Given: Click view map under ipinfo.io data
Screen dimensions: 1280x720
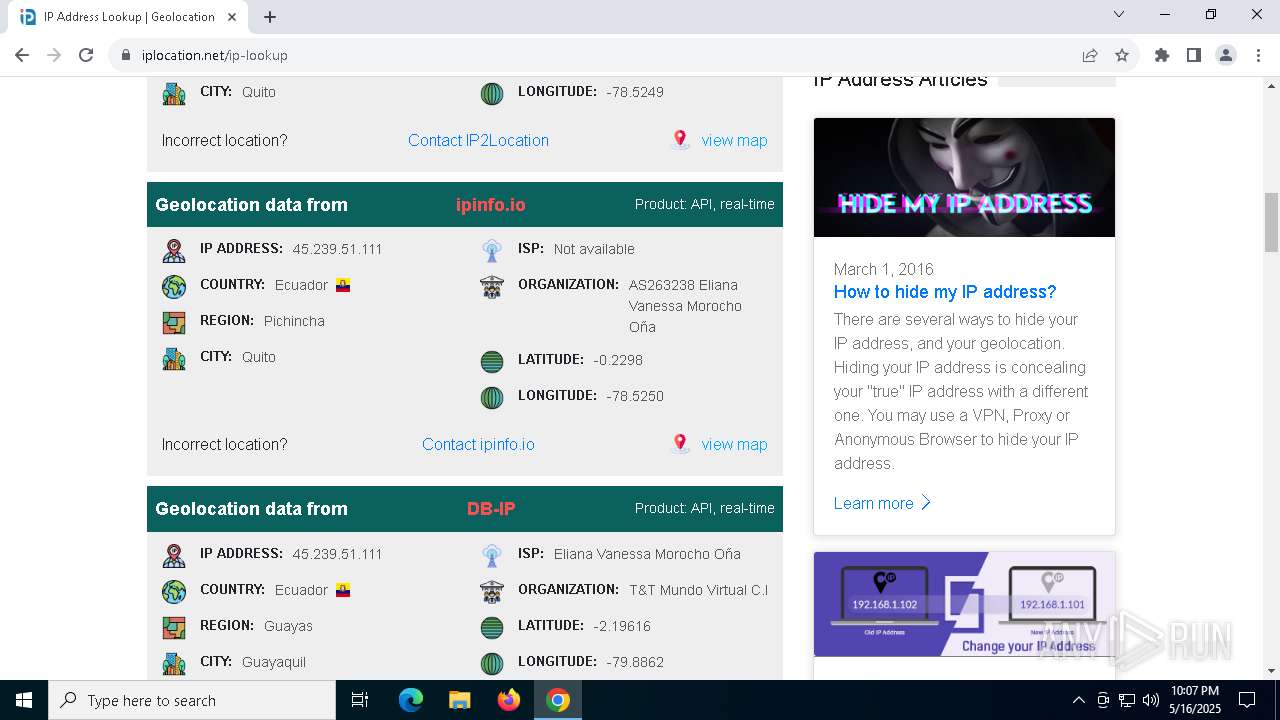Looking at the screenshot, I should pos(734,444).
